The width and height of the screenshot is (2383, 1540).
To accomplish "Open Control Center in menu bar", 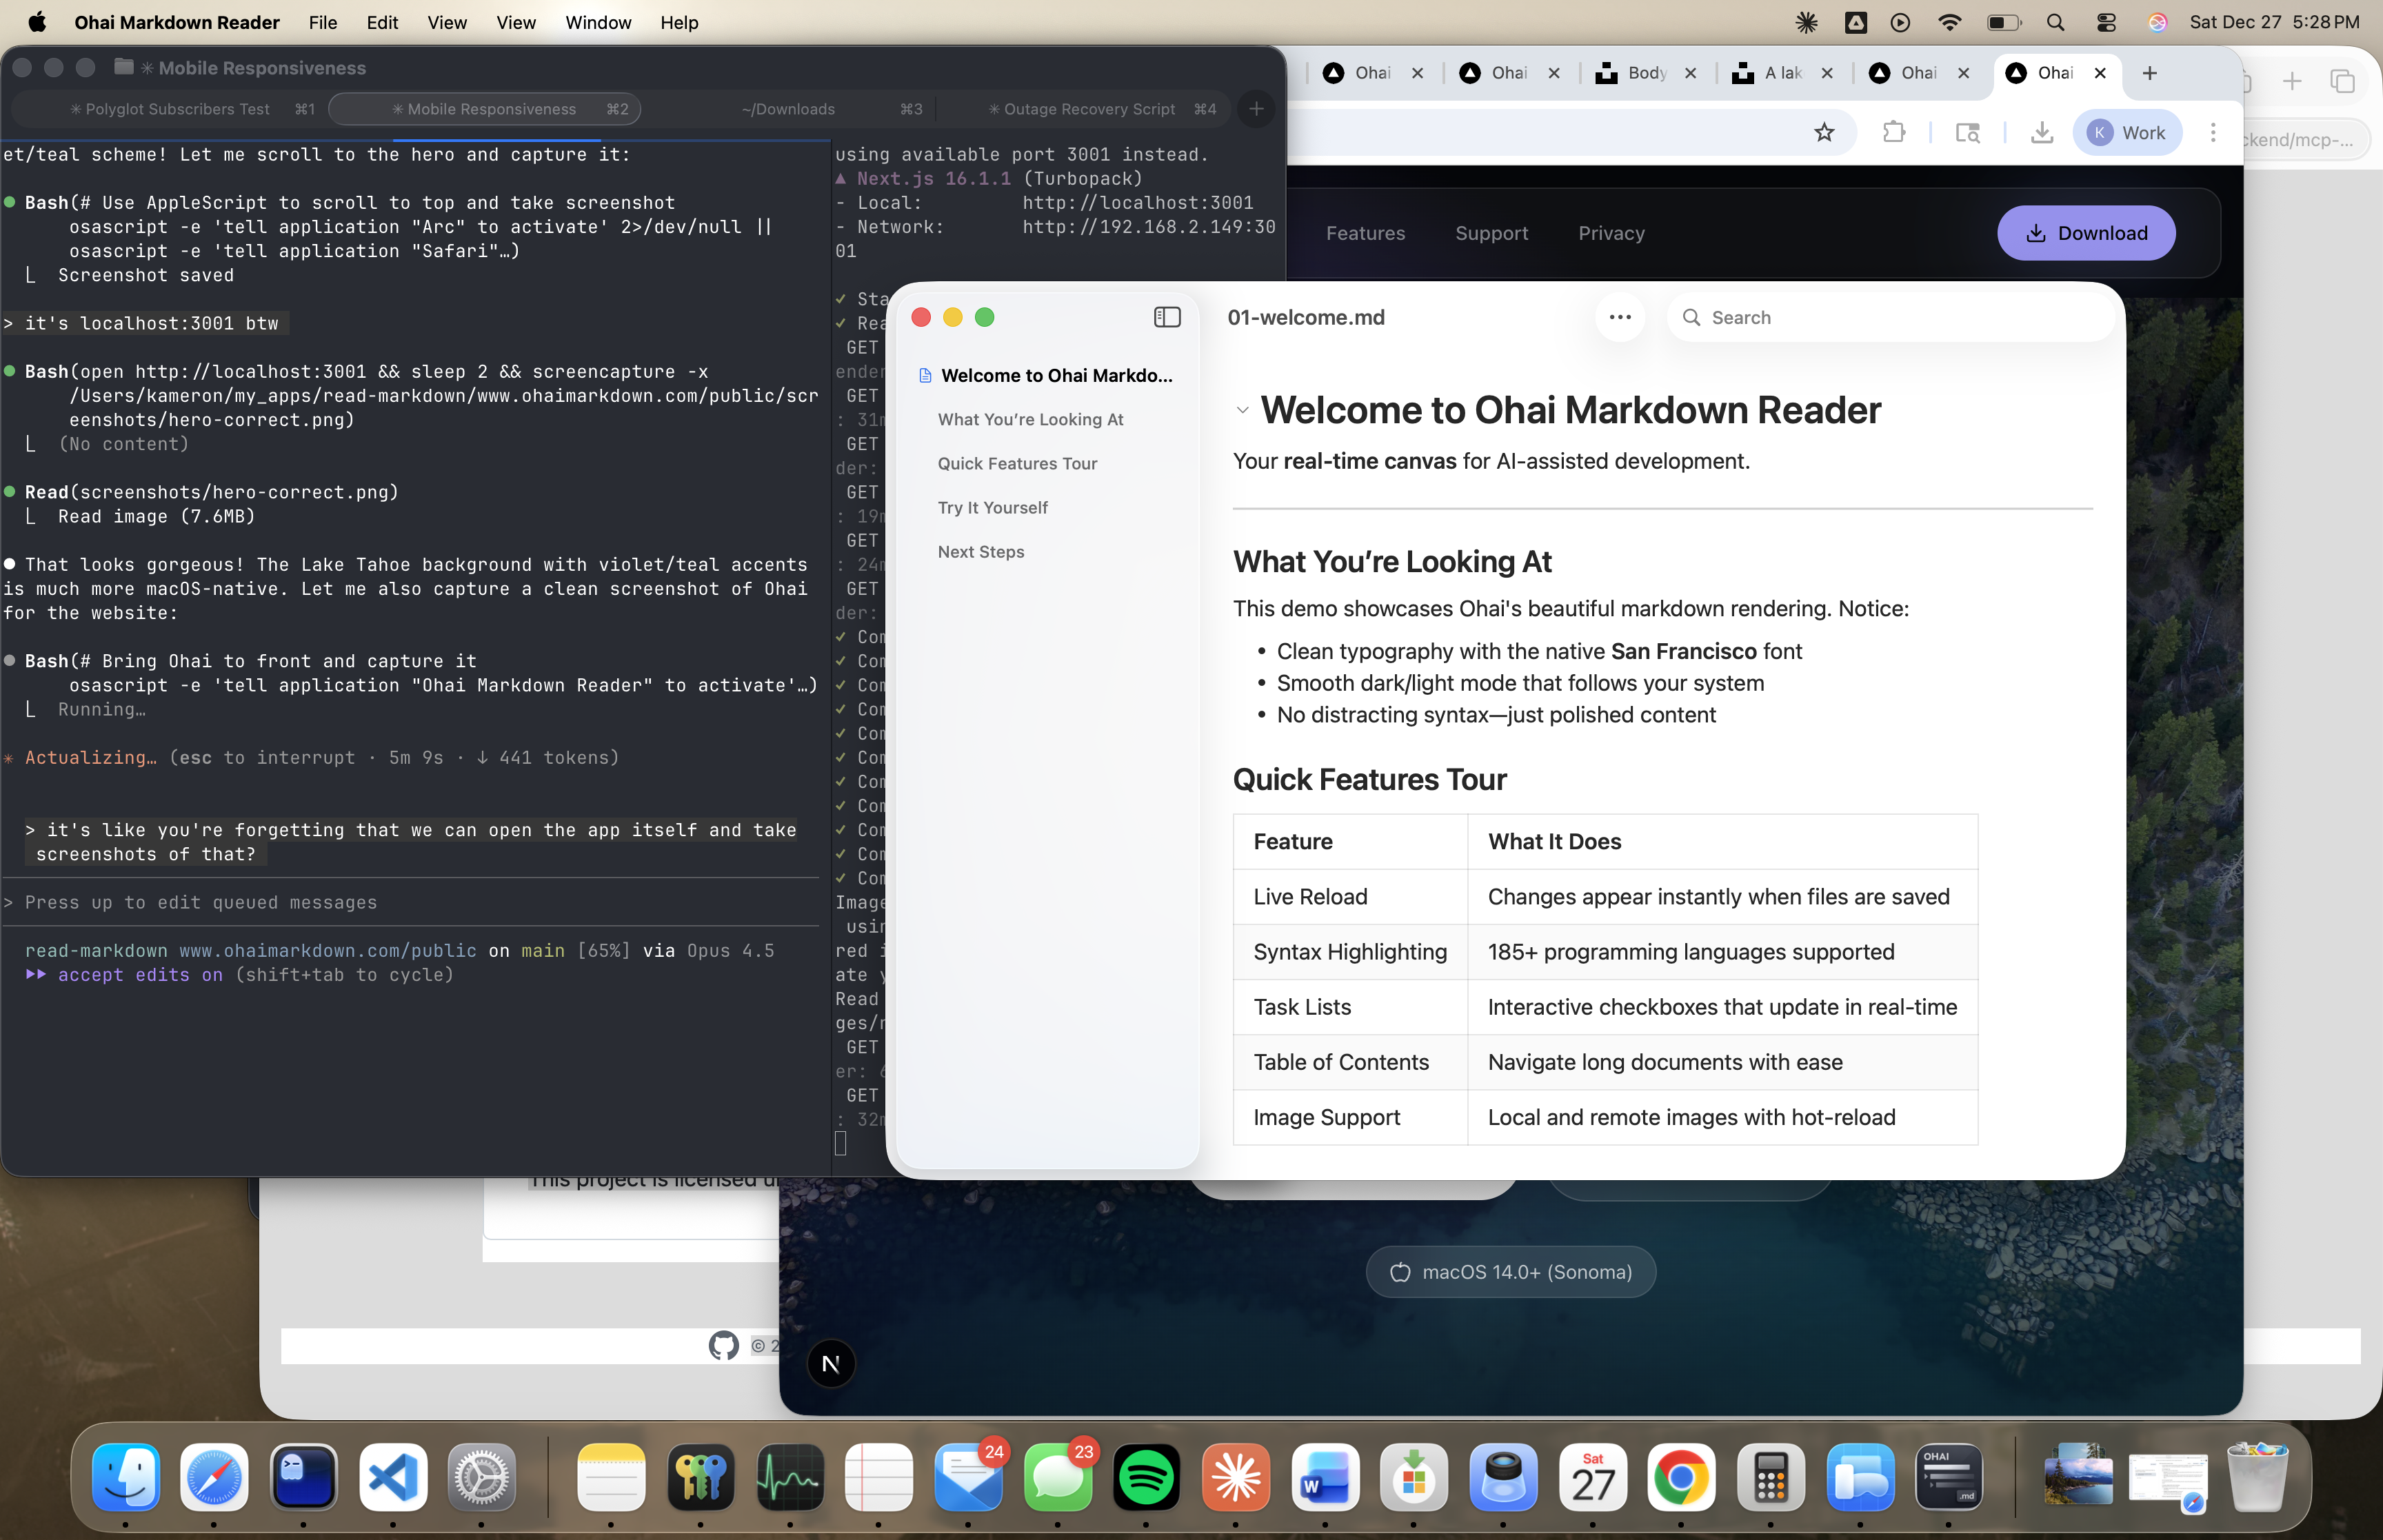I will pyautogui.click(x=2106, y=22).
